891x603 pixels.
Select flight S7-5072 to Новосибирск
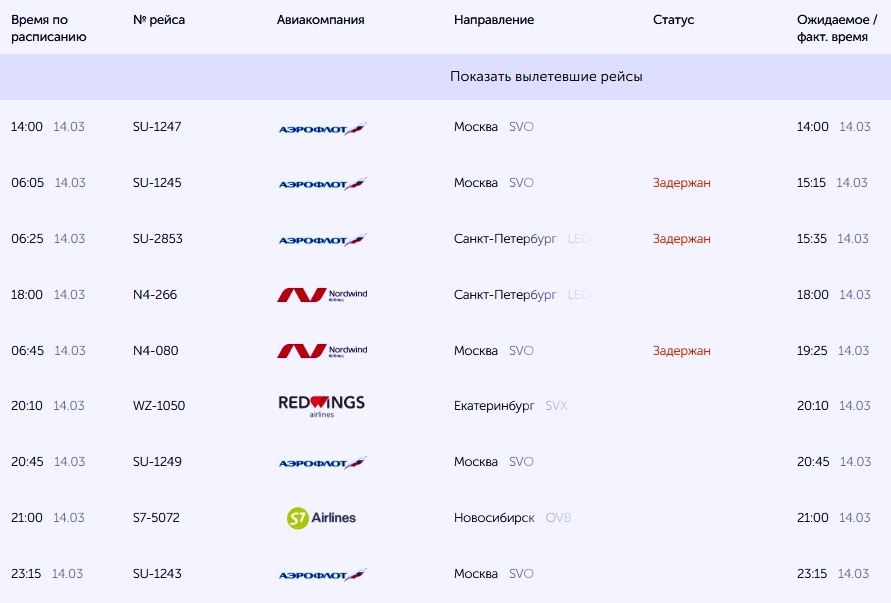pyautogui.click(x=157, y=518)
